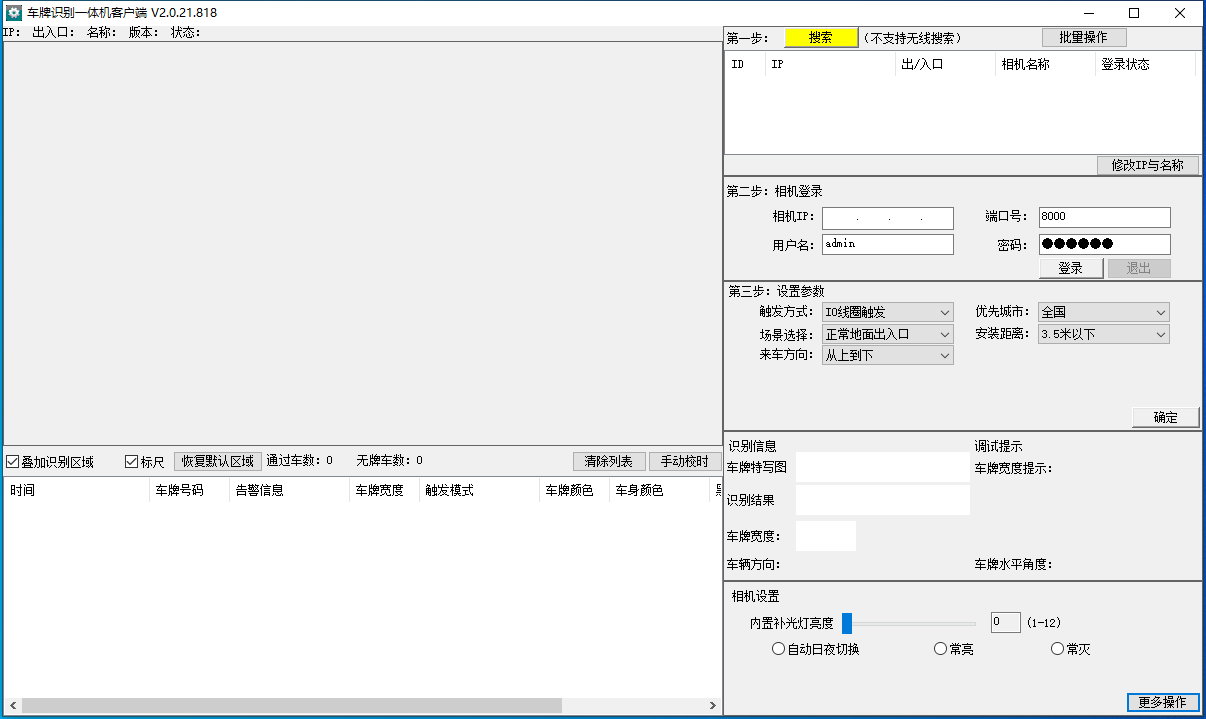The image size is (1206, 719).
Task: Open 触发方式 dropdown (IO线圈触发)
Action: click(887, 313)
